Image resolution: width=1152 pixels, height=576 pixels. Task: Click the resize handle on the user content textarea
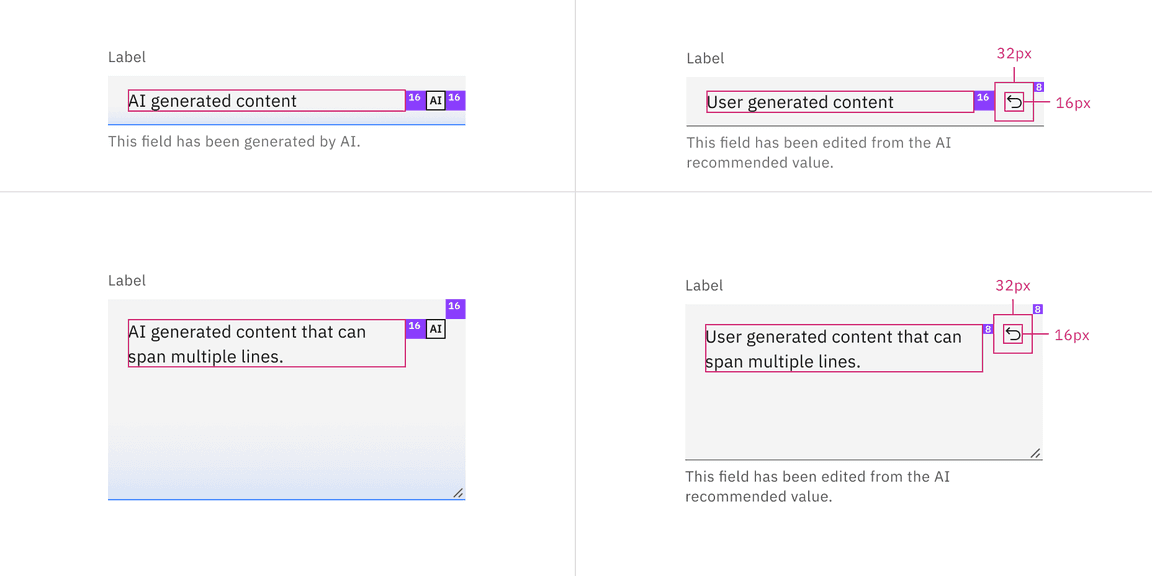click(x=1035, y=452)
